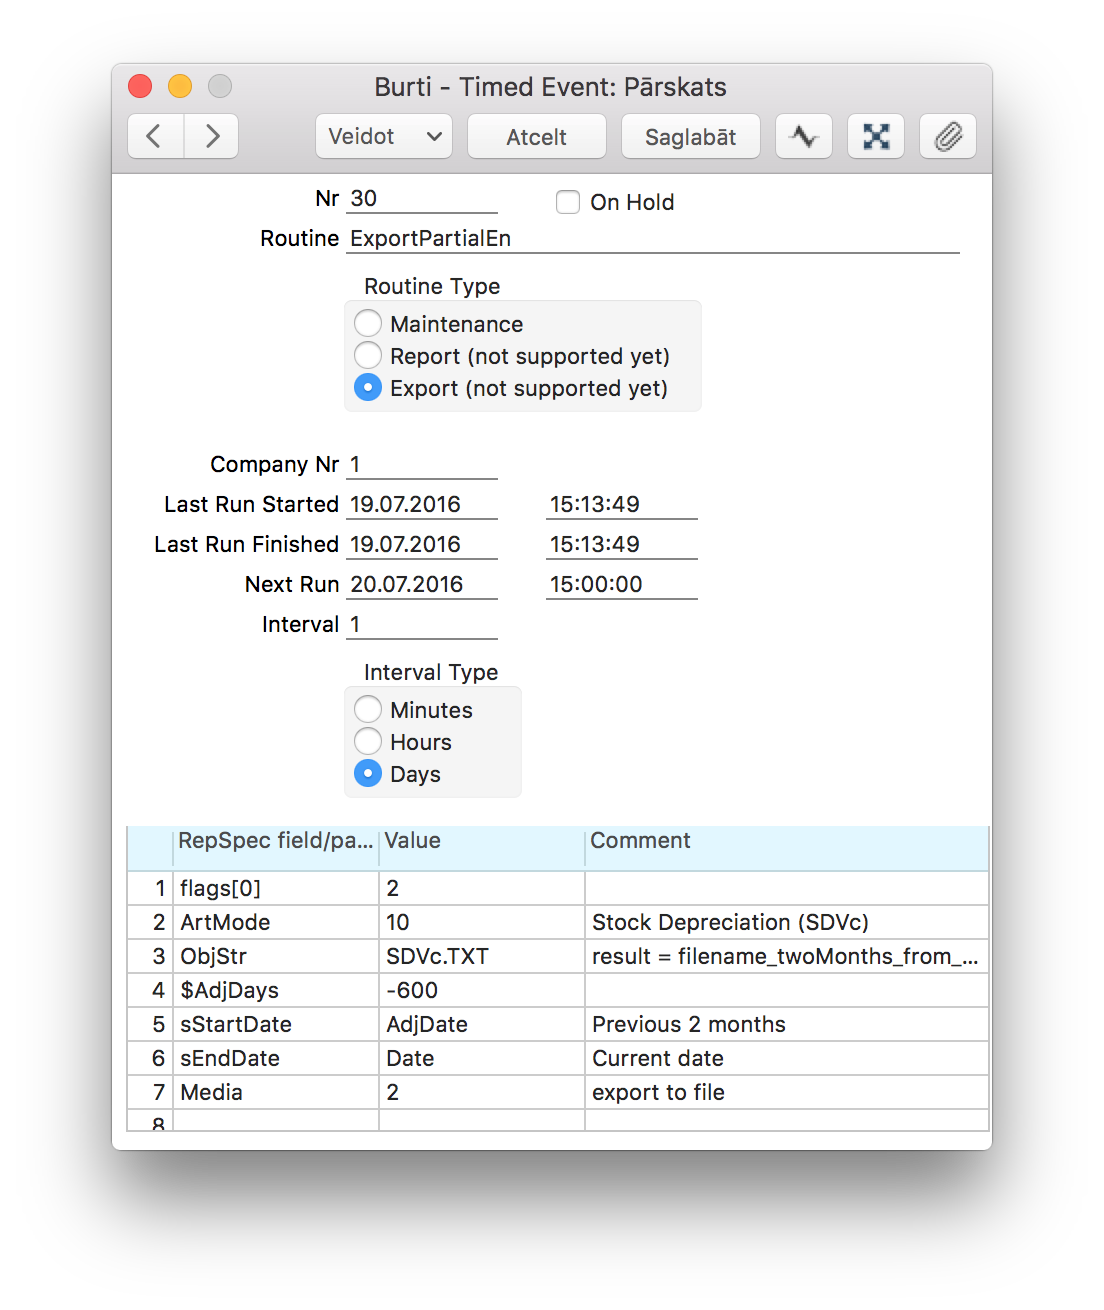The width and height of the screenshot is (1104, 1310).
Task: Open the activity waveform icon
Action: 803,136
